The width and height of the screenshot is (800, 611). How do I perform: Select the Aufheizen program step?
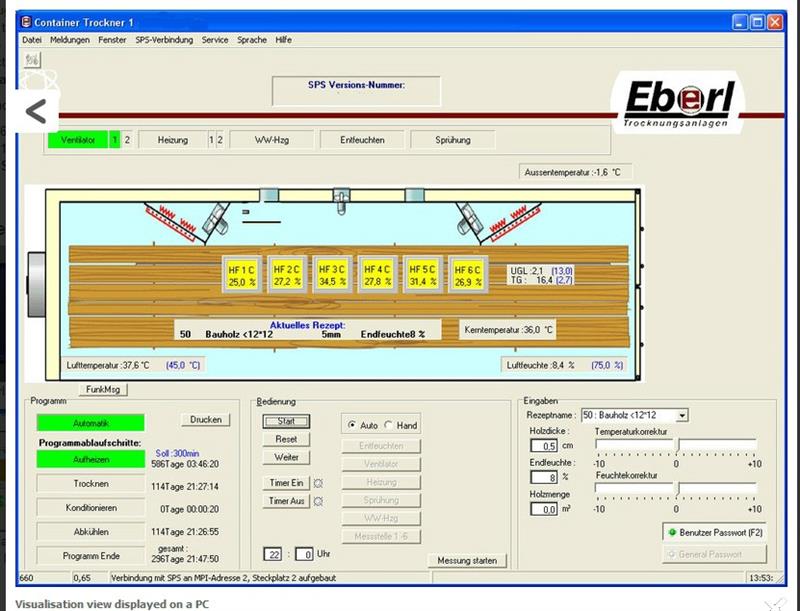tap(91, 460)
